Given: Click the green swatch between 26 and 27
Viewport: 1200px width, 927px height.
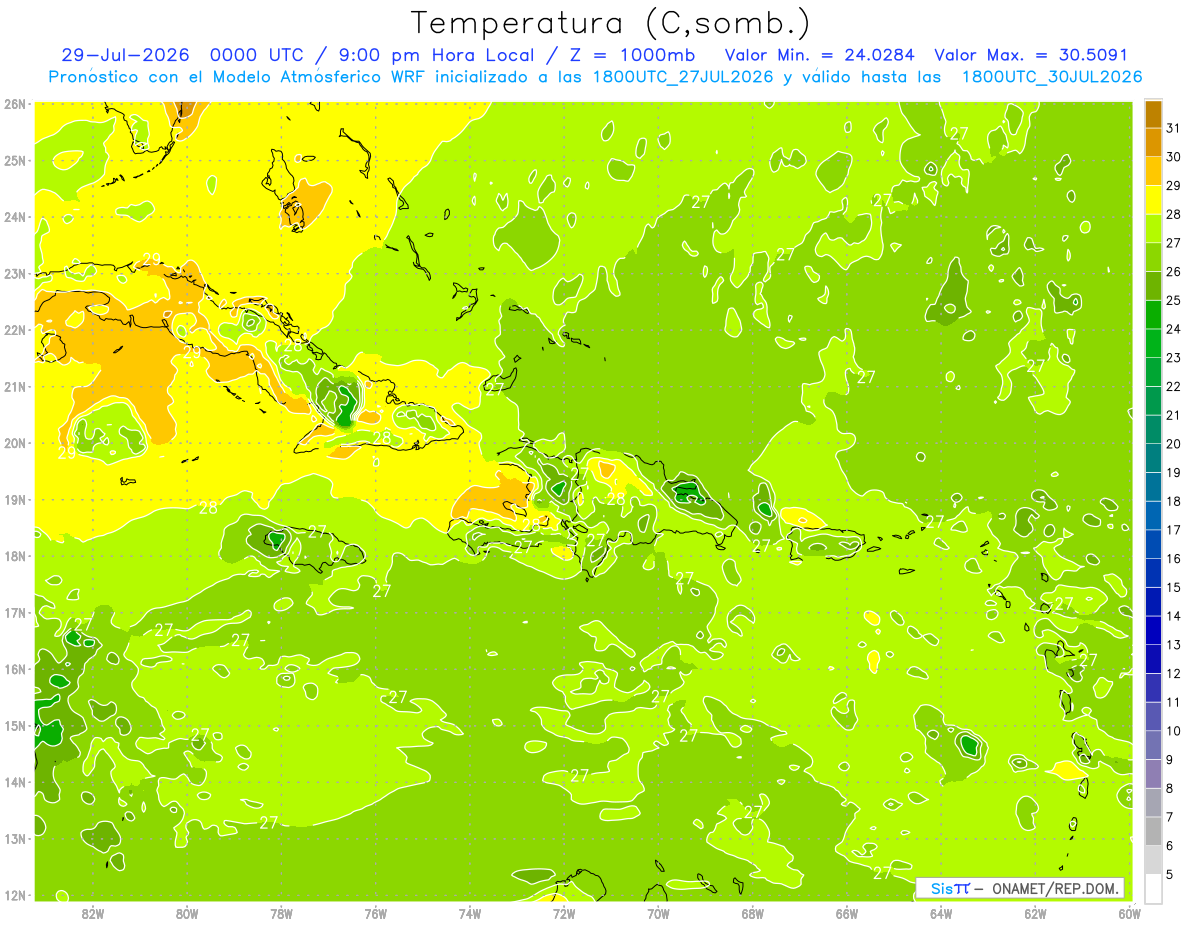Looking at the screenshot, I should [x=1154, y=257].
